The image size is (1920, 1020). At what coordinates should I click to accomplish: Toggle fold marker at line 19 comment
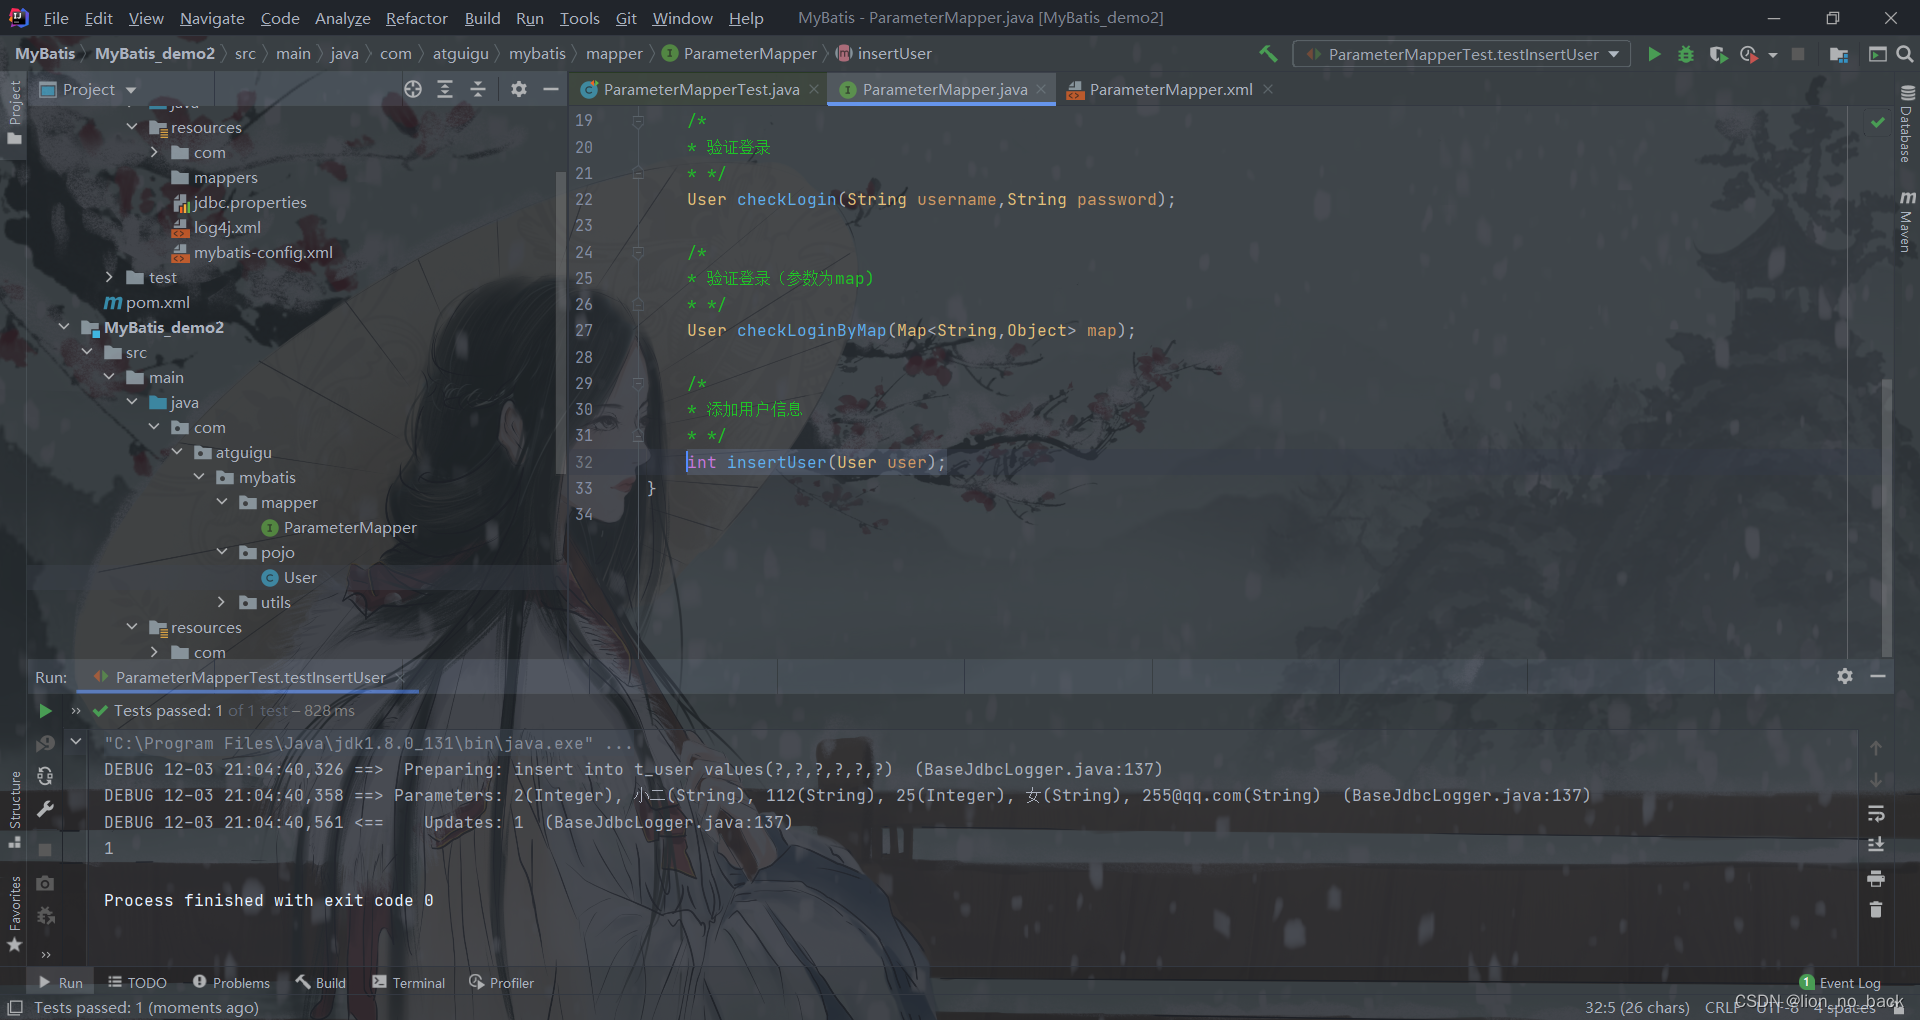tap(637, 121)
